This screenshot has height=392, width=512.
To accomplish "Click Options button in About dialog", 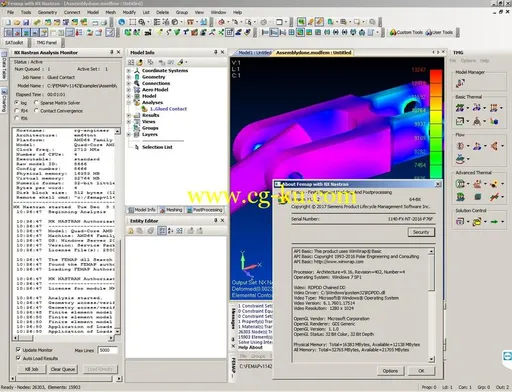I will (x=390, y=371).
